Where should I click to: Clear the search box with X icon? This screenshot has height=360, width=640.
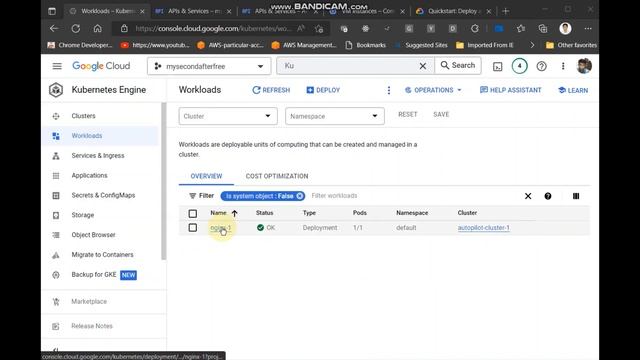click(x=423, y=66)
